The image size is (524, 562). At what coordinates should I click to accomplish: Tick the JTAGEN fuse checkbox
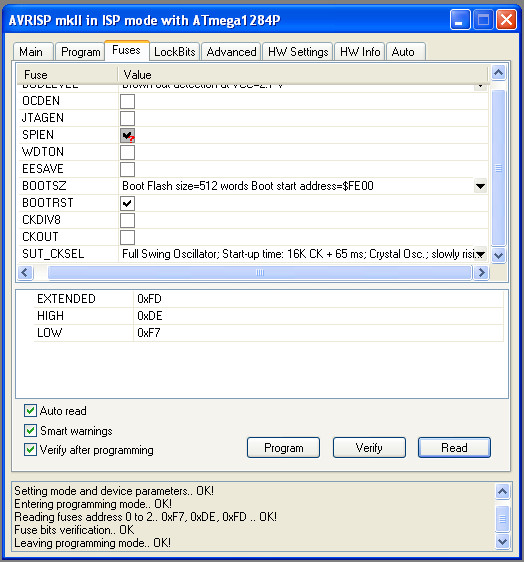[x=127, y=118]
